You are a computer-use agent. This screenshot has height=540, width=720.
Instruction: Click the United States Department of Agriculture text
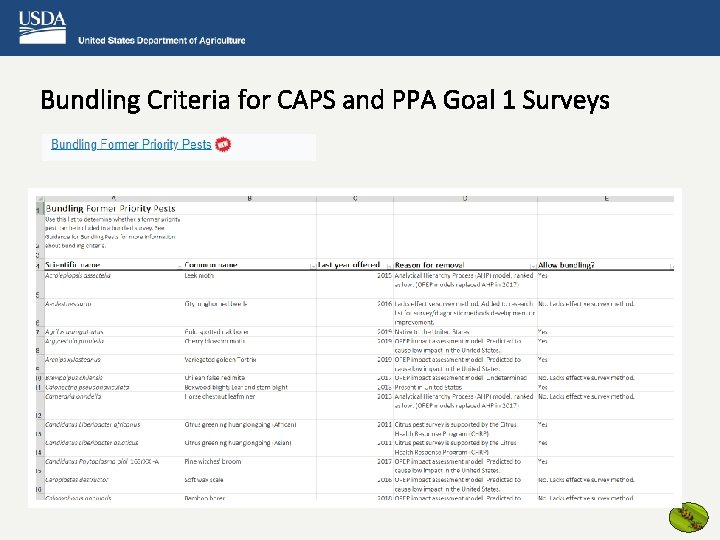pos(162,40)
